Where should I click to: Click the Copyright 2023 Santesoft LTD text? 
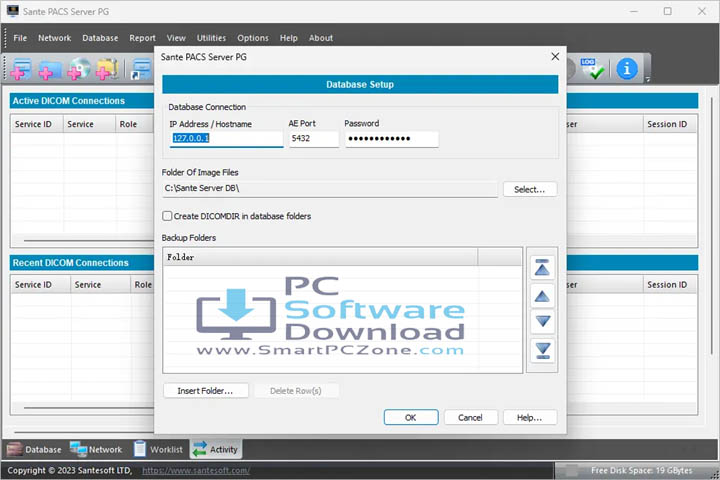69,470
